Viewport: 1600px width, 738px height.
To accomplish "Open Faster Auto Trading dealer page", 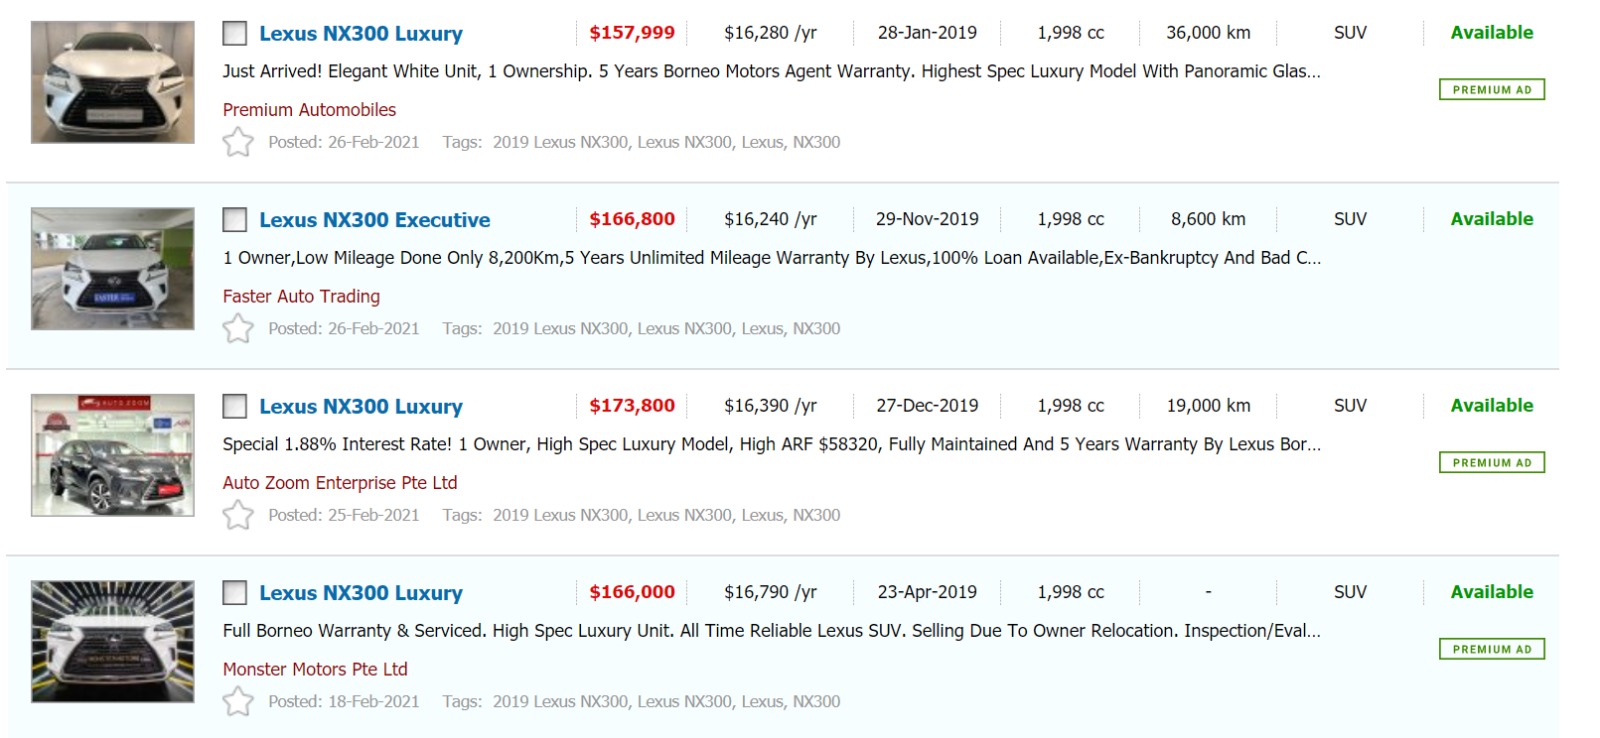I will (x=301, y=296).
